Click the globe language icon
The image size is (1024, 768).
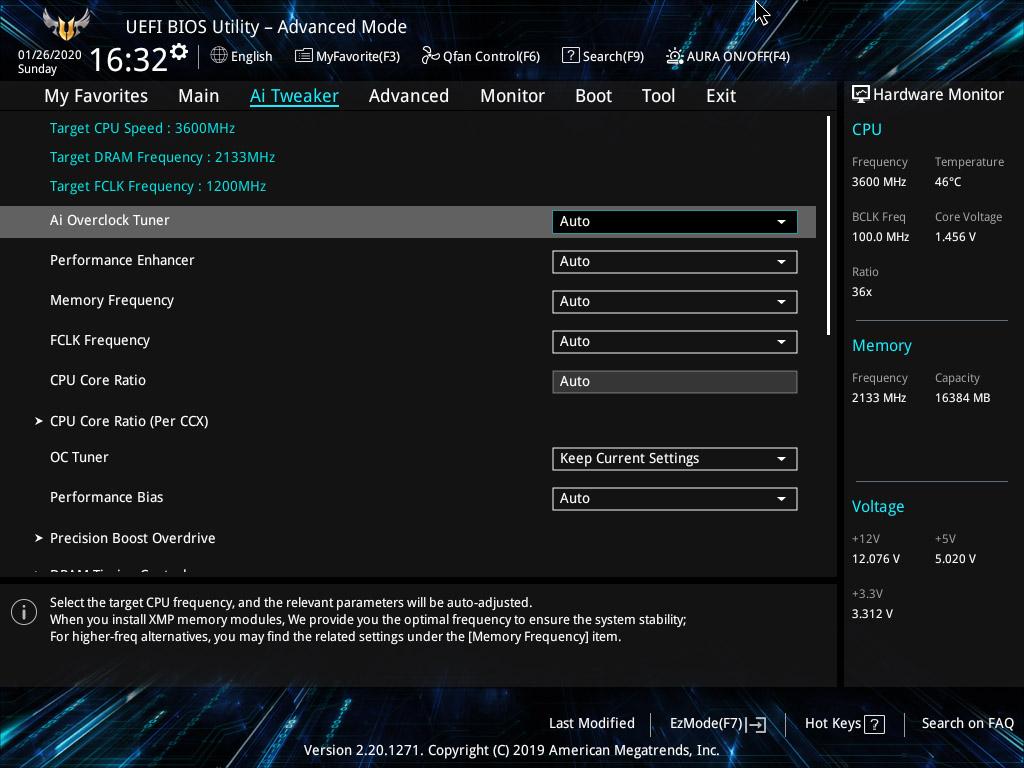click(x=219, y=56)
